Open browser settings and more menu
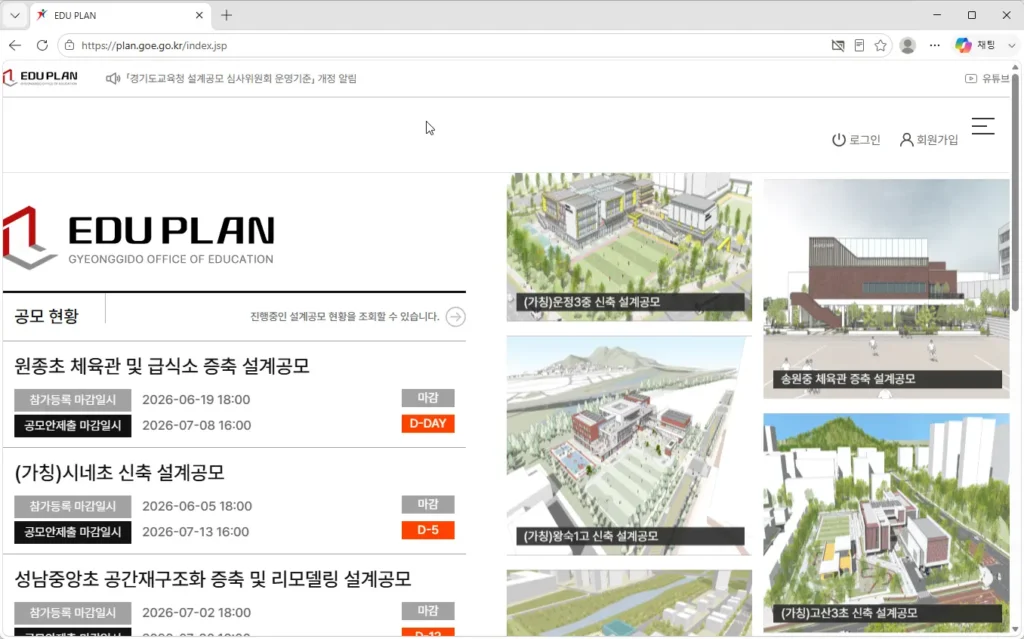This screenshot has height=639, width=1024. pos(935,45)
